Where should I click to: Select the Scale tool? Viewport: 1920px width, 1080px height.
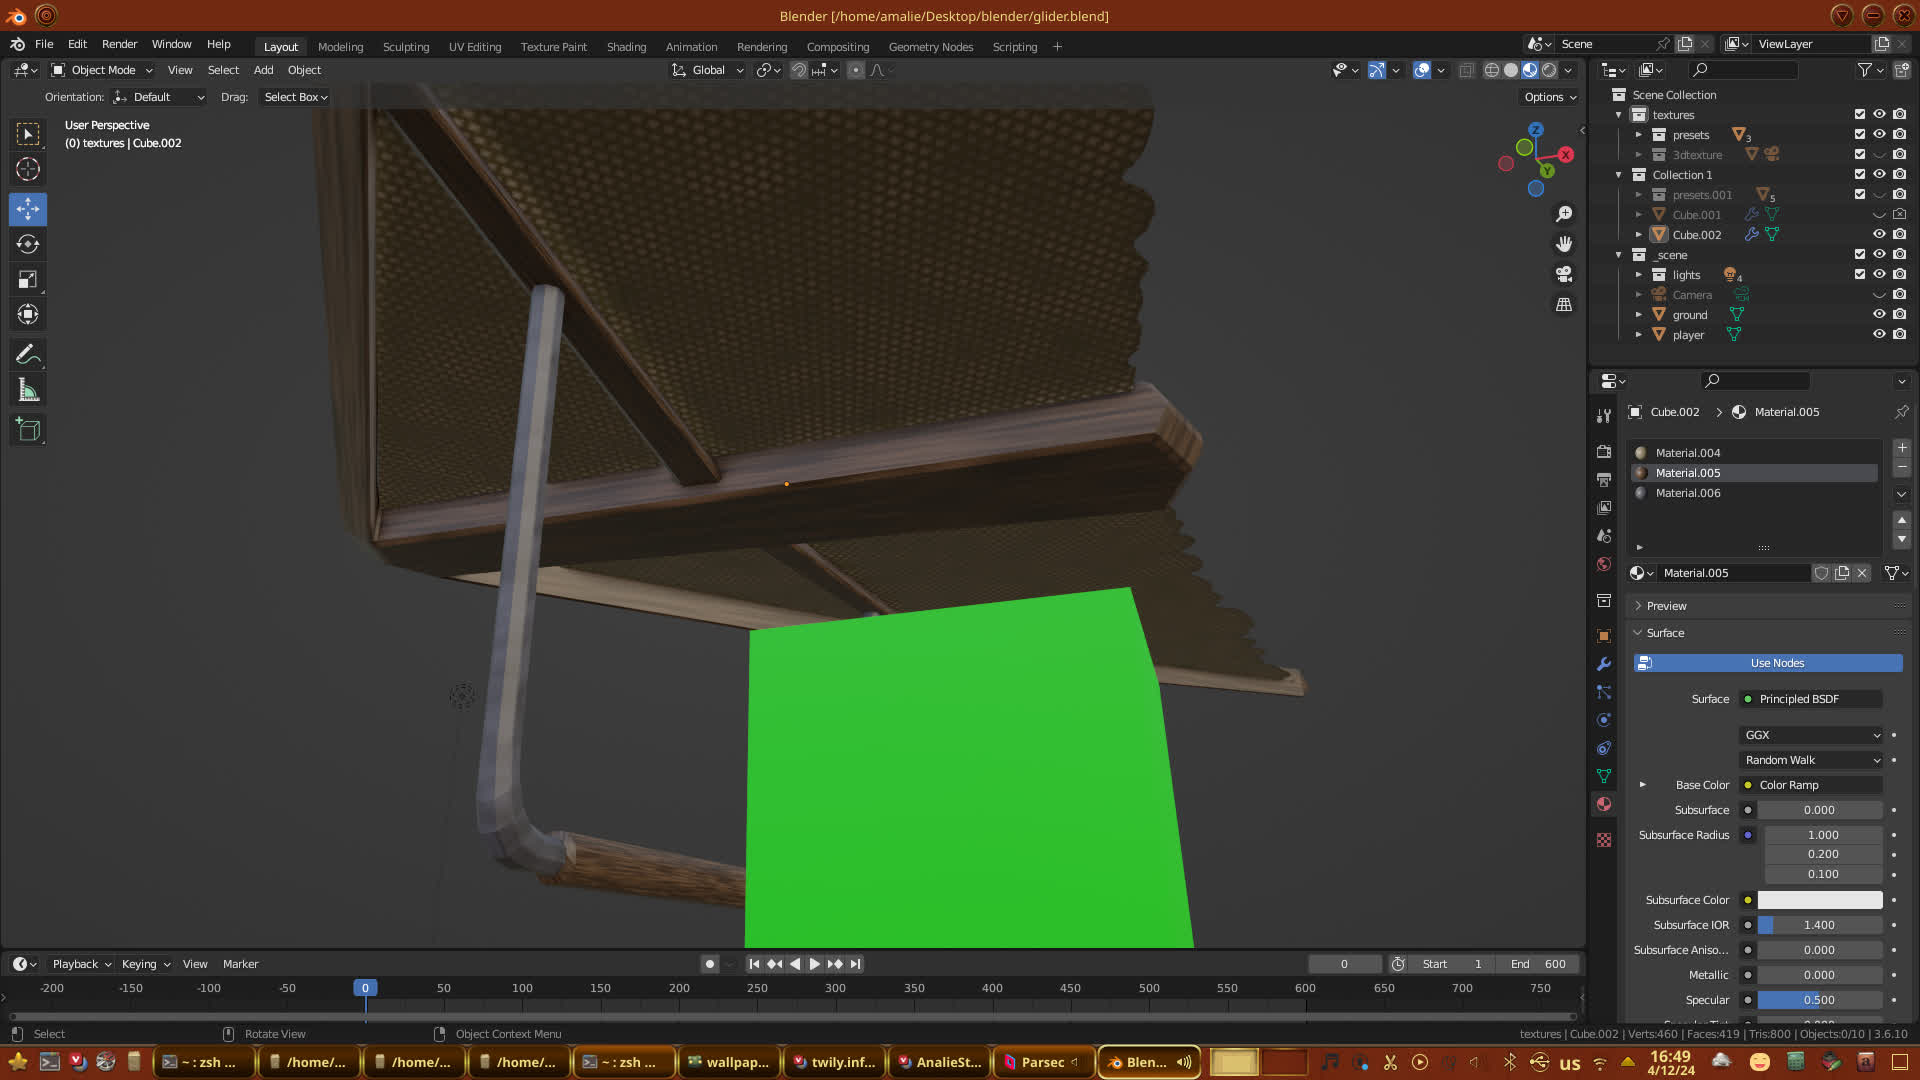click(28, 280)
